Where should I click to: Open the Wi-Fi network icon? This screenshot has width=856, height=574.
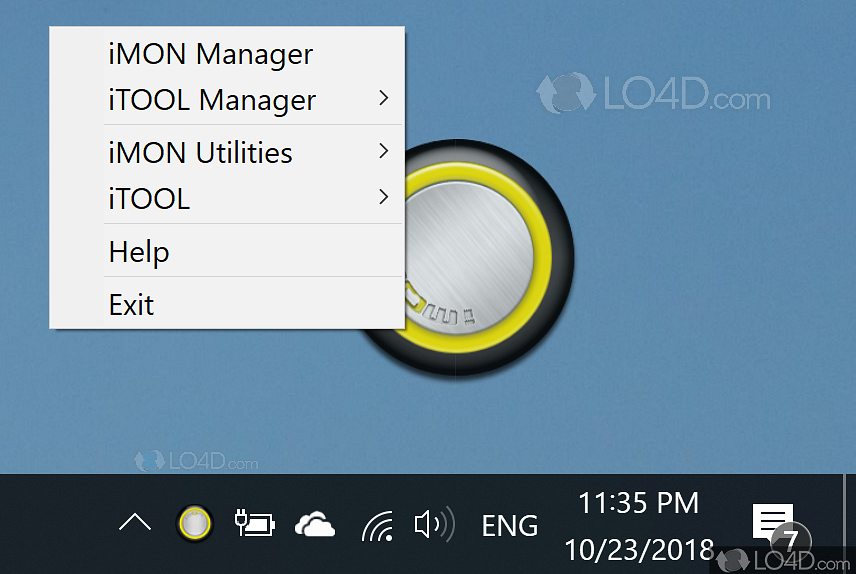(378, 525)
